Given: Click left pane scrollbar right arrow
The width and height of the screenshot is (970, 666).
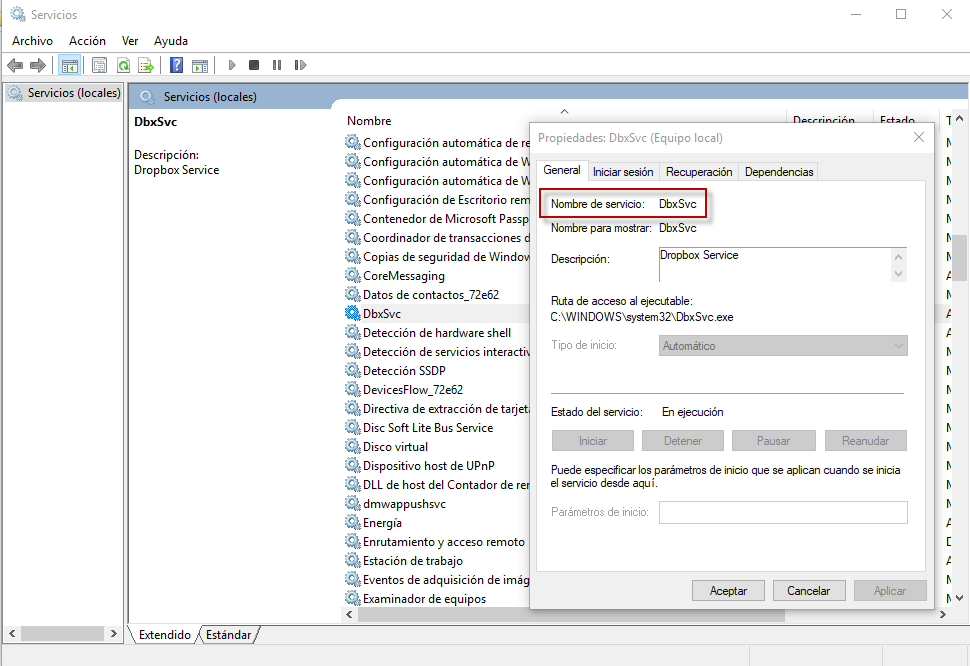Looking at the screenshot, I should 113,633.
